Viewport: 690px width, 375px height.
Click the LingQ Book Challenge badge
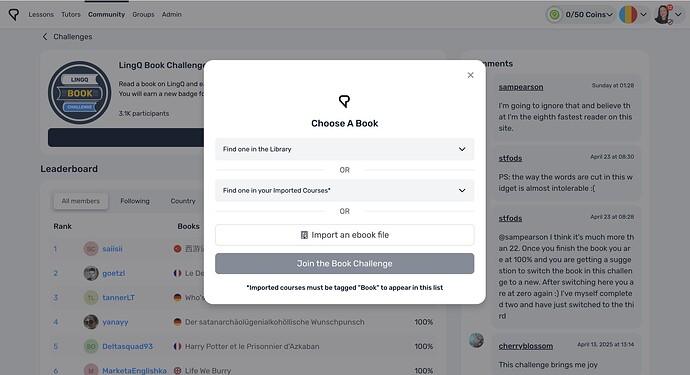pos(80,92)
